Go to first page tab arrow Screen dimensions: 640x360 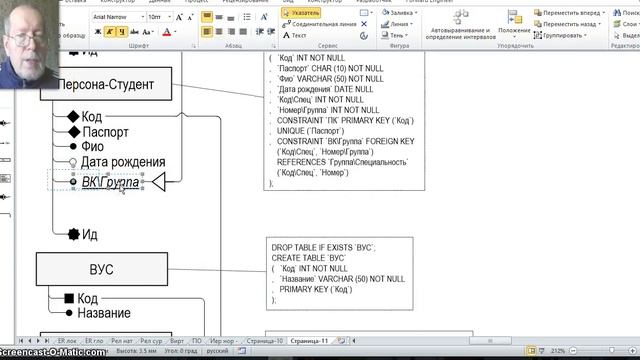tap(21, 340)
